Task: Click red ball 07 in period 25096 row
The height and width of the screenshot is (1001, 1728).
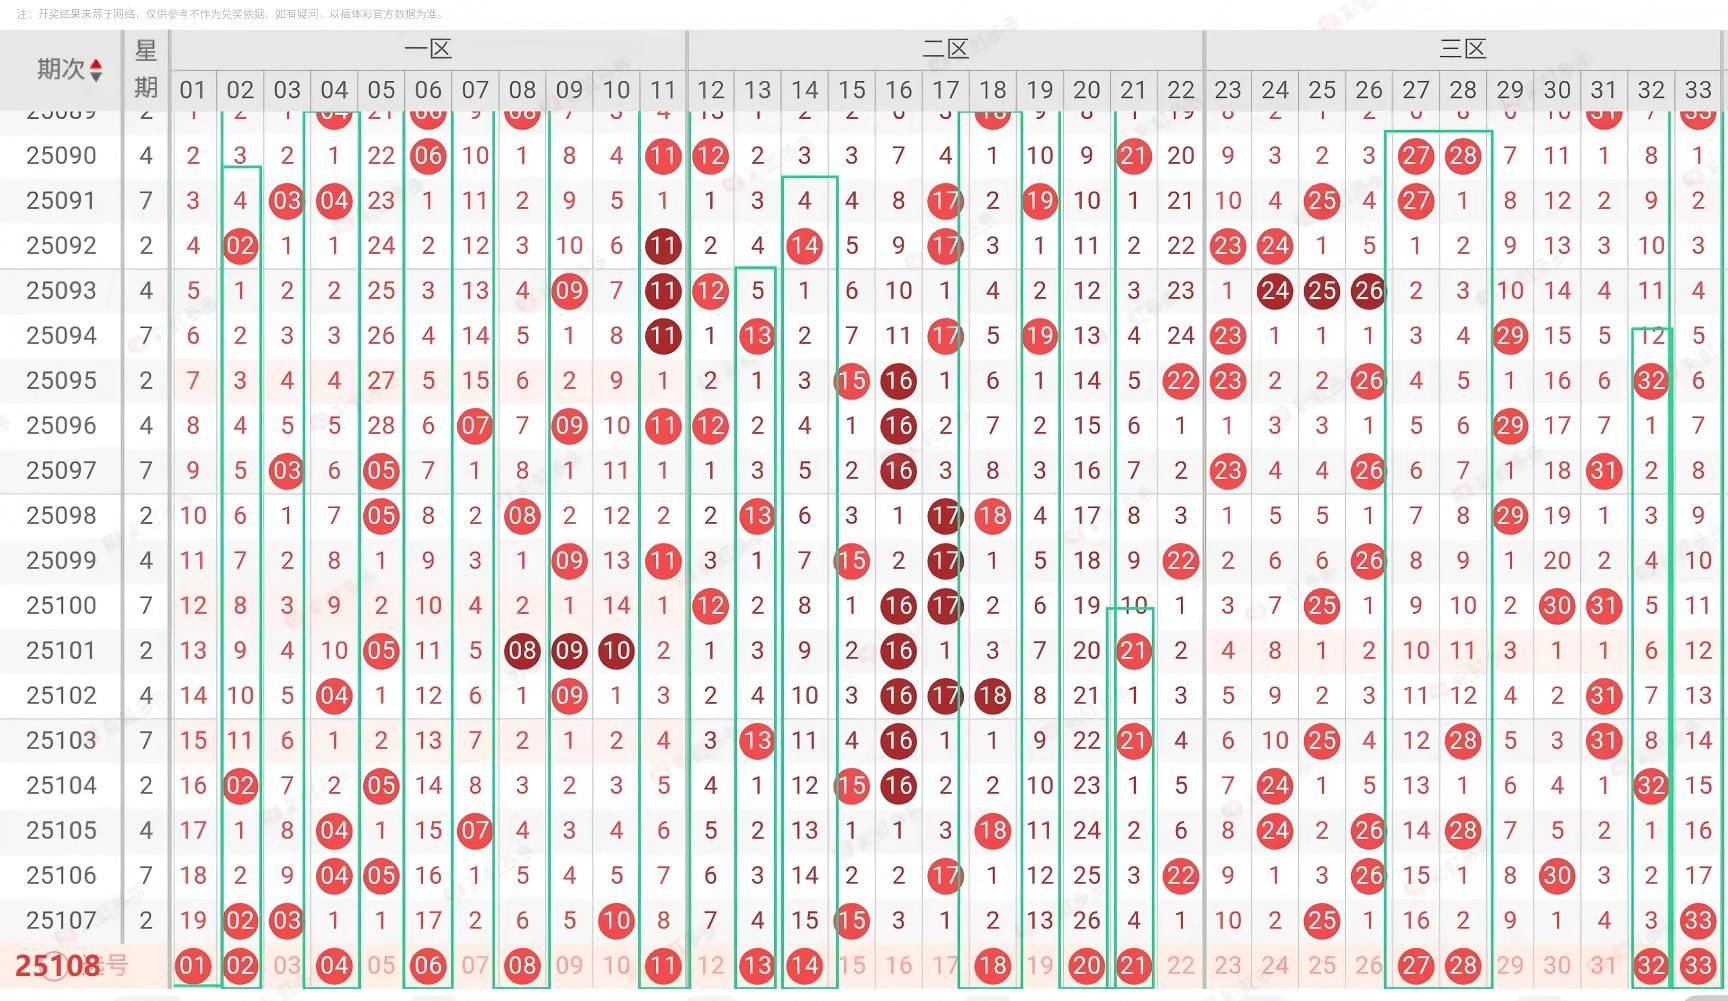Action: [x=475, y=426]
